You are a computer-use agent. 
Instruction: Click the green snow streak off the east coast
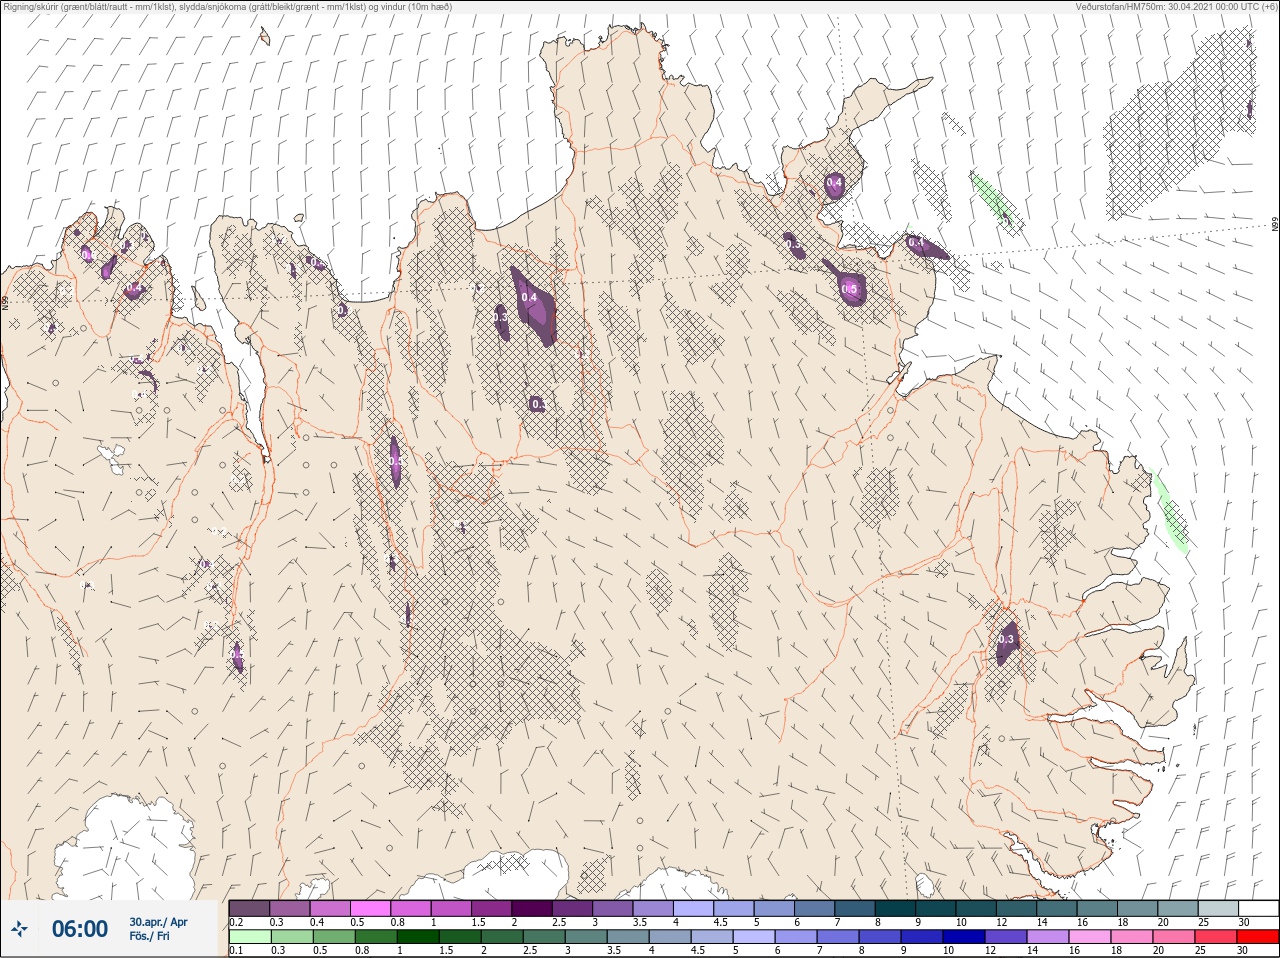point(1170,512)
